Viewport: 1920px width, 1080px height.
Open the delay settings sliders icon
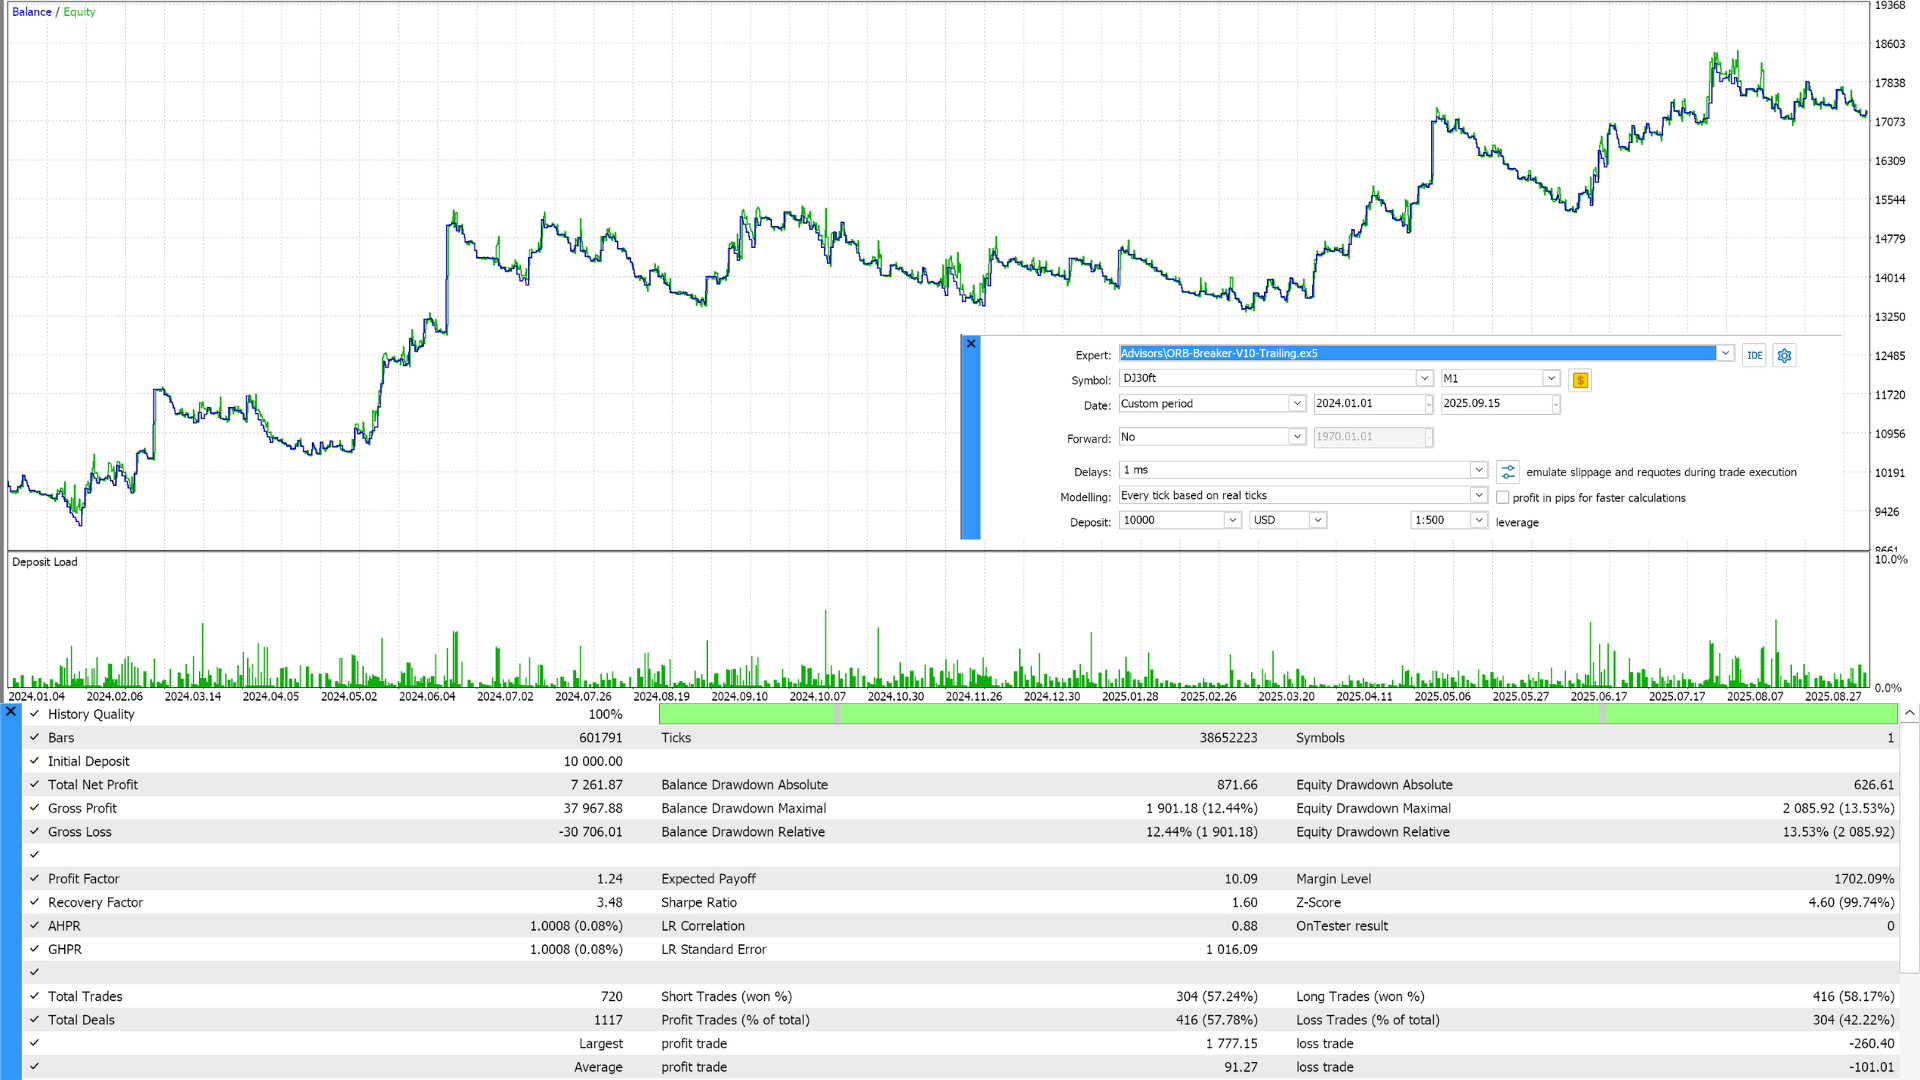[1508, 472]
